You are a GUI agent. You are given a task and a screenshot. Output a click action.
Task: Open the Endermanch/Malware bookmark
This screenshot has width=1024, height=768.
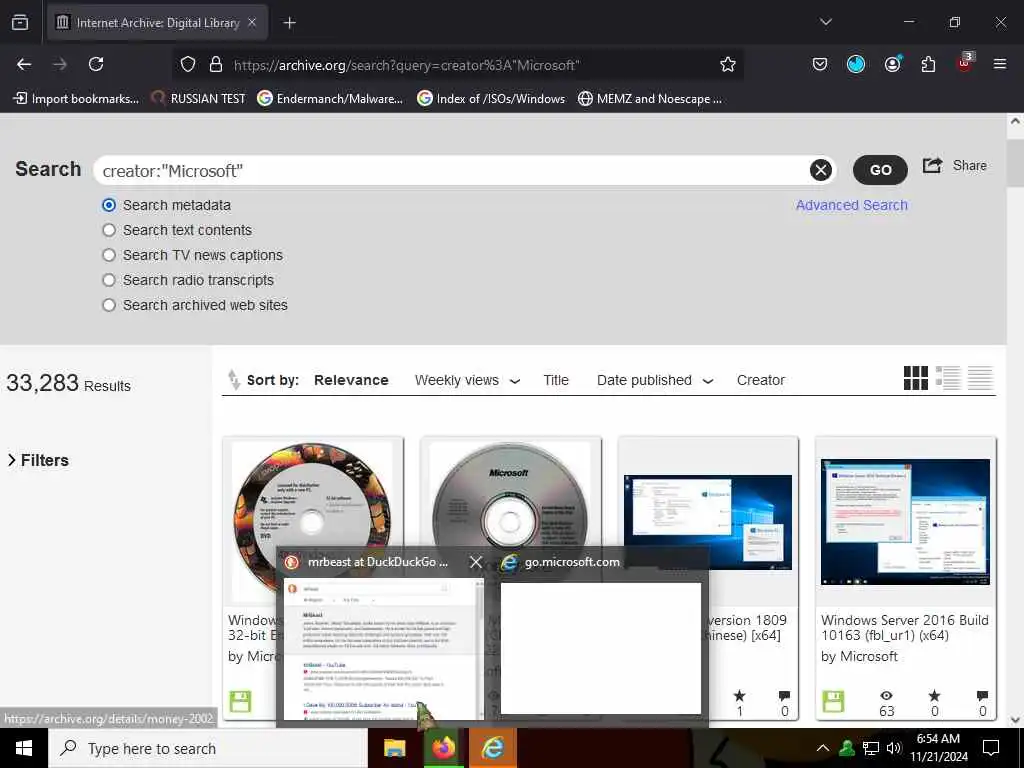pos(330,99)
